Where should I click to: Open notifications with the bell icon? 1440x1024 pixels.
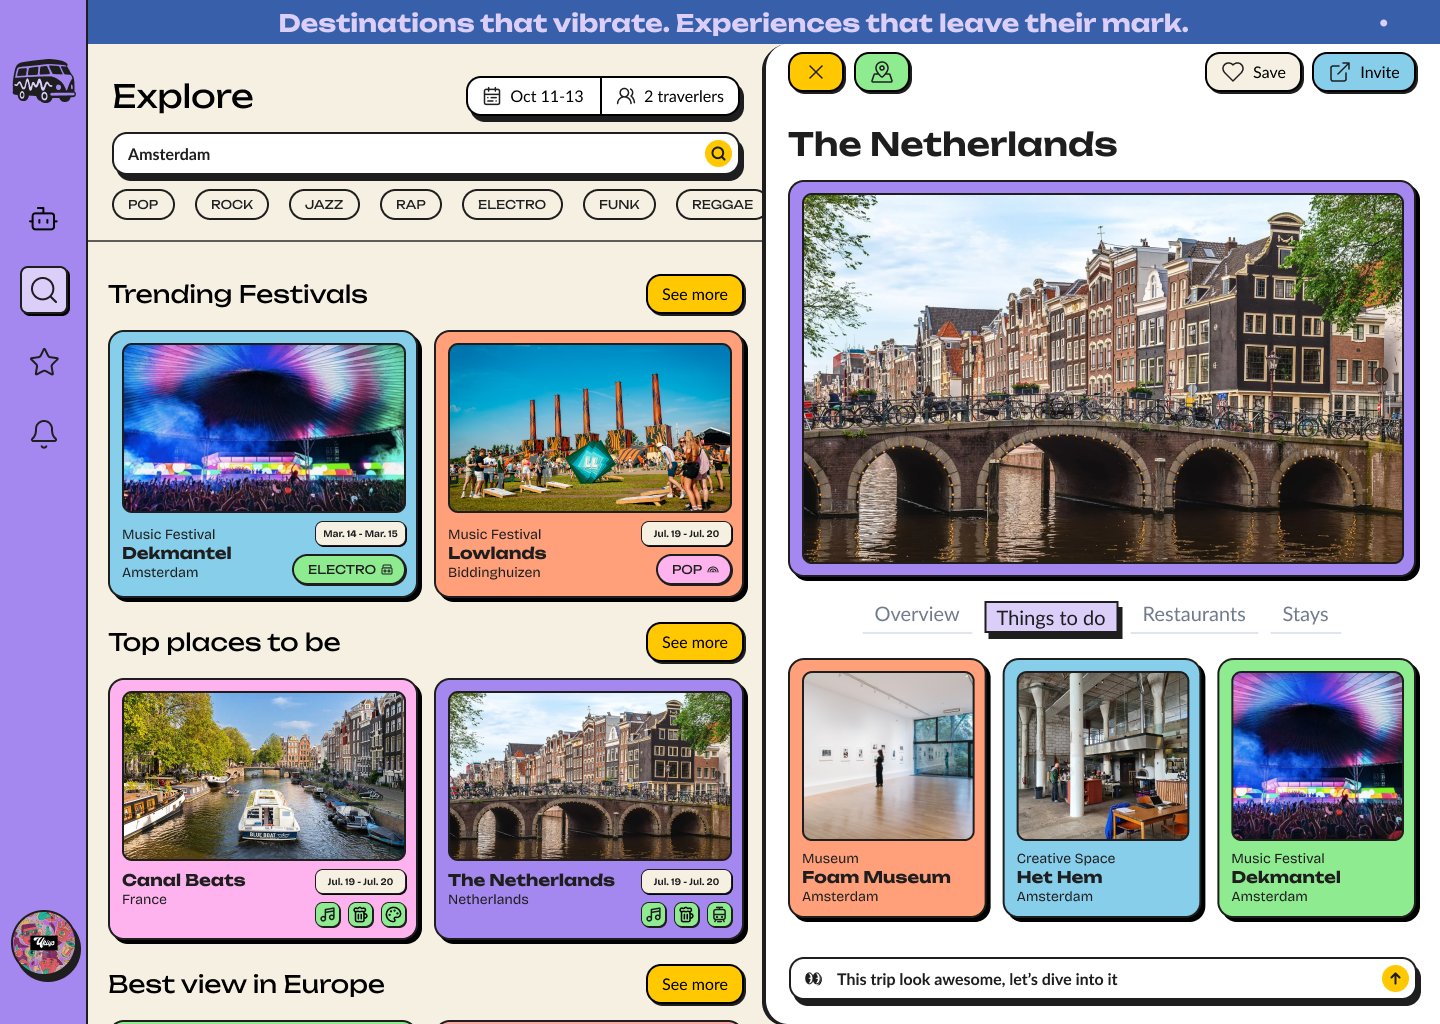point(44,434)
